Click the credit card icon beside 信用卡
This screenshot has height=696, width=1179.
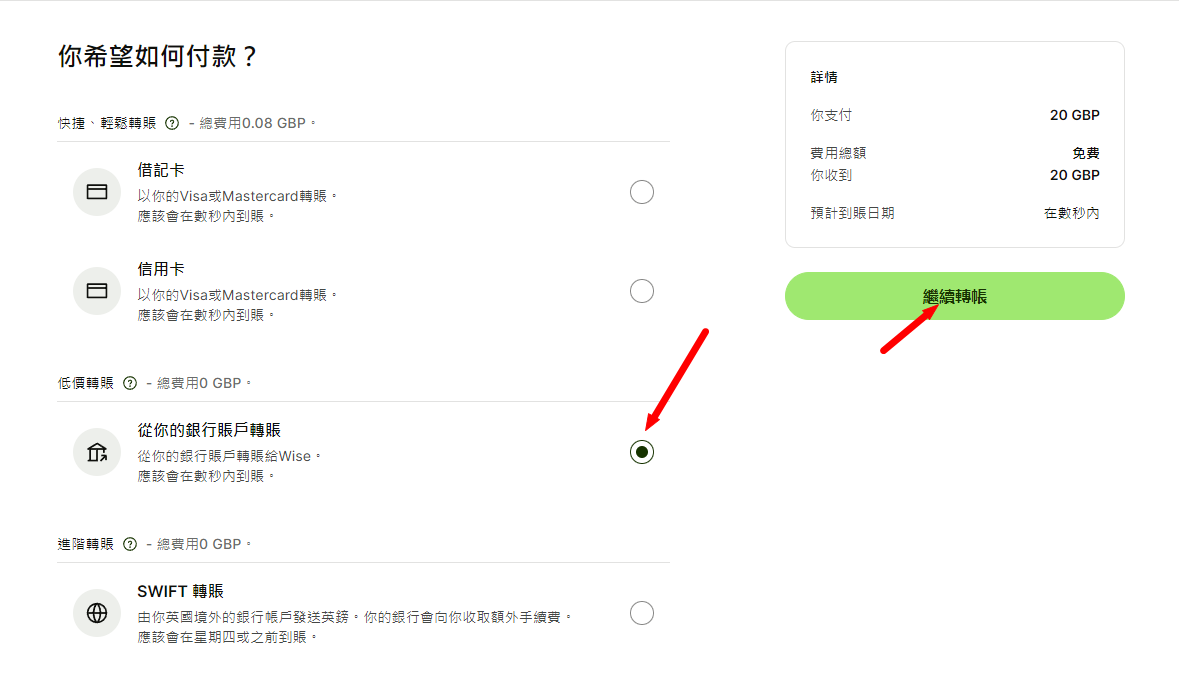point(96,291)
